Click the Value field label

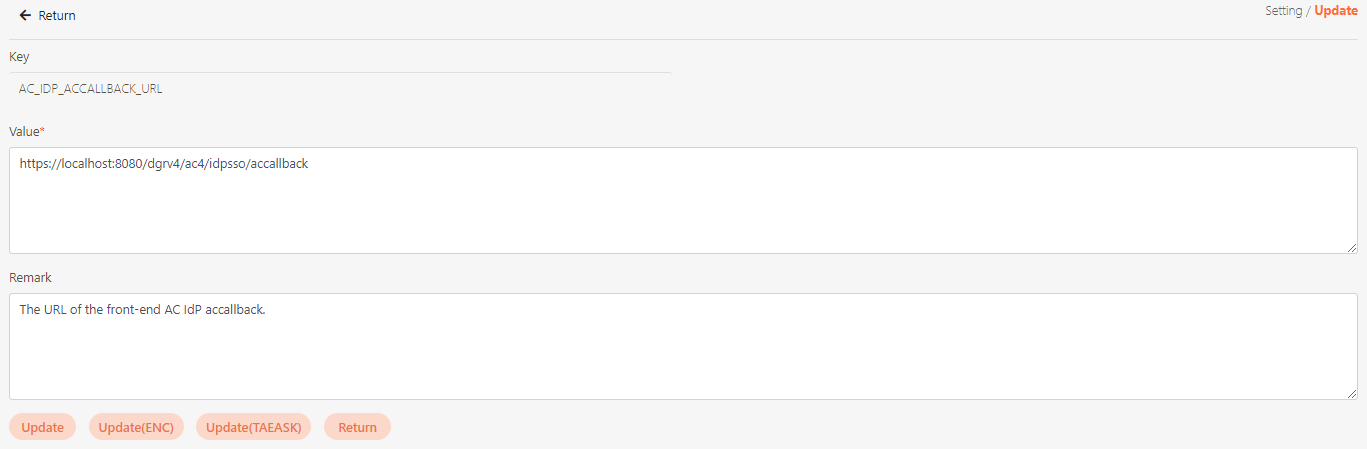(x=24, y=131)
